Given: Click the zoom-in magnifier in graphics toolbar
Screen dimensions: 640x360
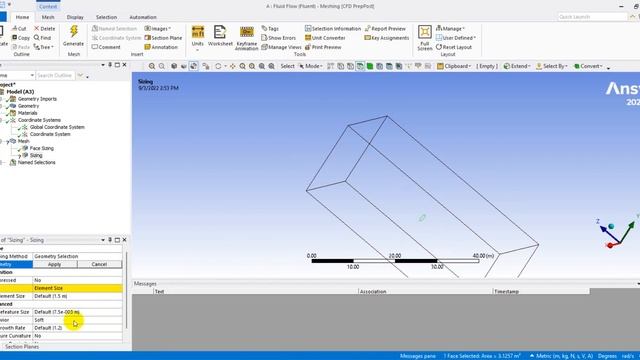Looking at the screenshot, I should click(x=152, y=66).
